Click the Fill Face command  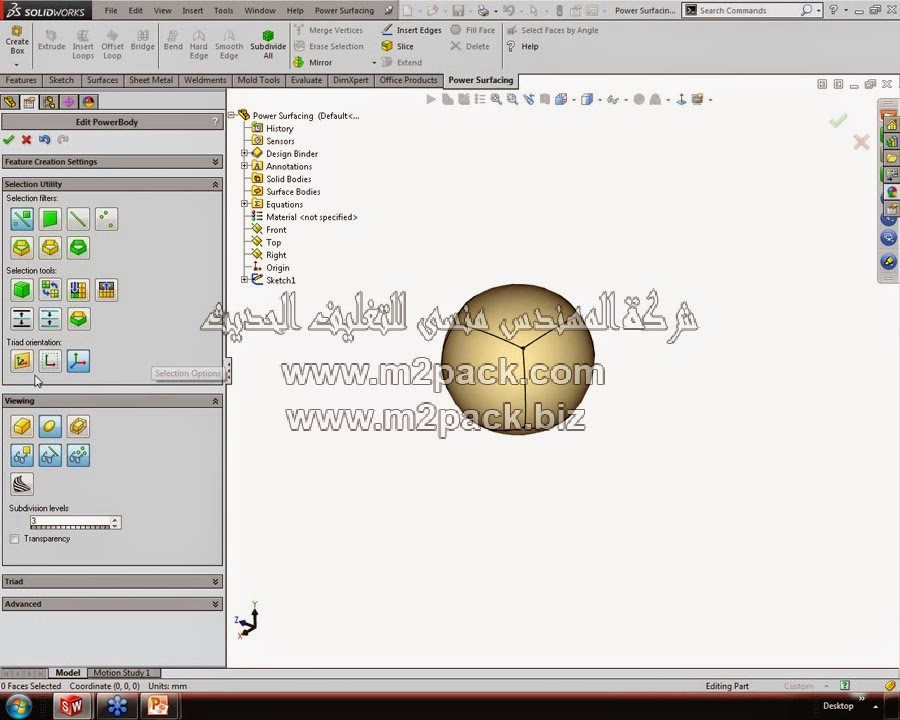[x=472, y=30]
